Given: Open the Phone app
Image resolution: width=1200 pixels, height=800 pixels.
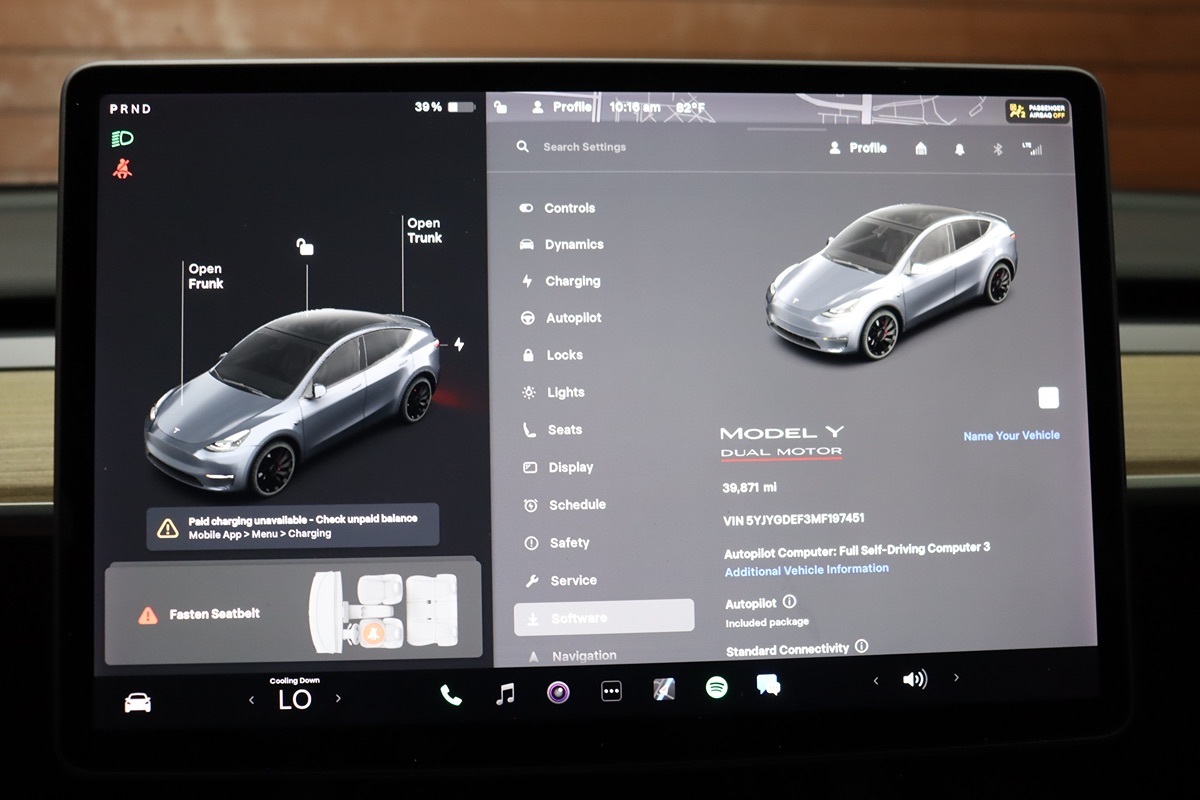Looking at the screenshot, I should pyautogui.click(x=451, y=695).
